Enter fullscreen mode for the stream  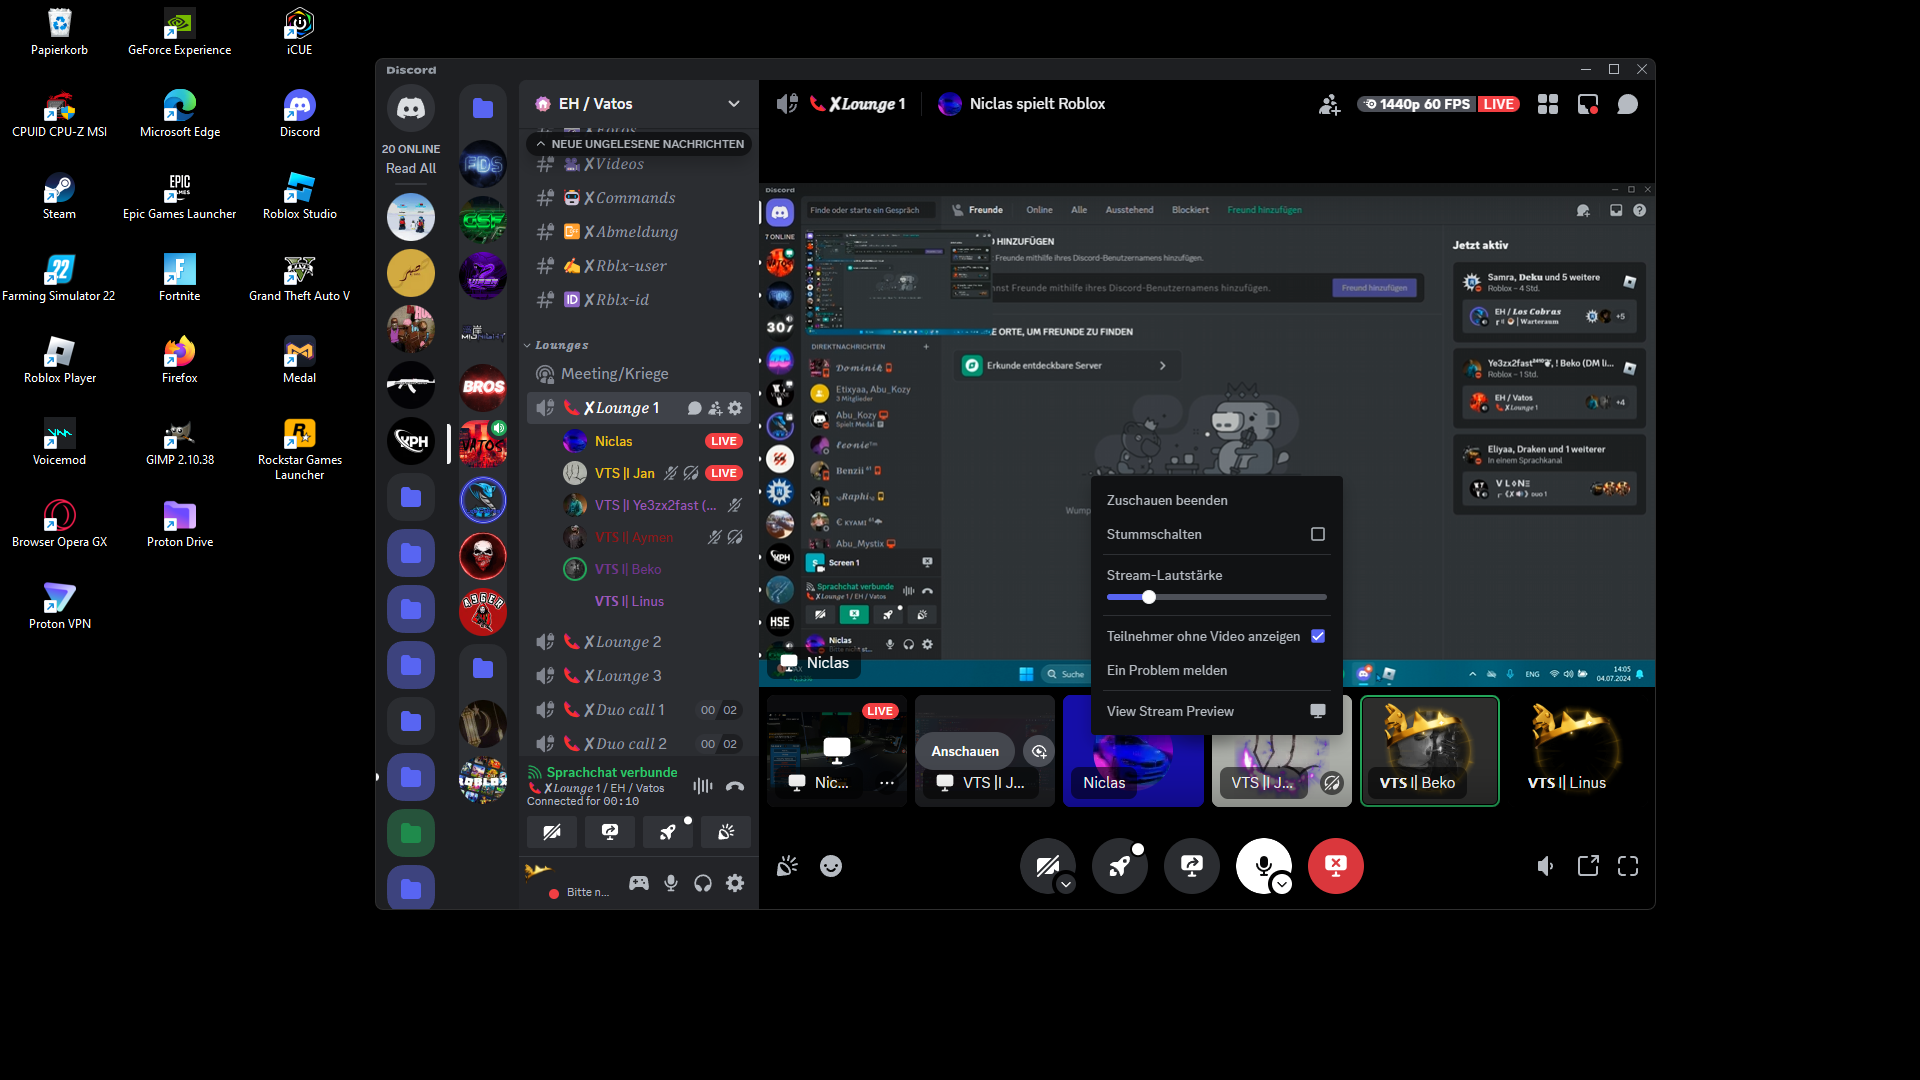pyautogui.click(x=1628, y=866)
